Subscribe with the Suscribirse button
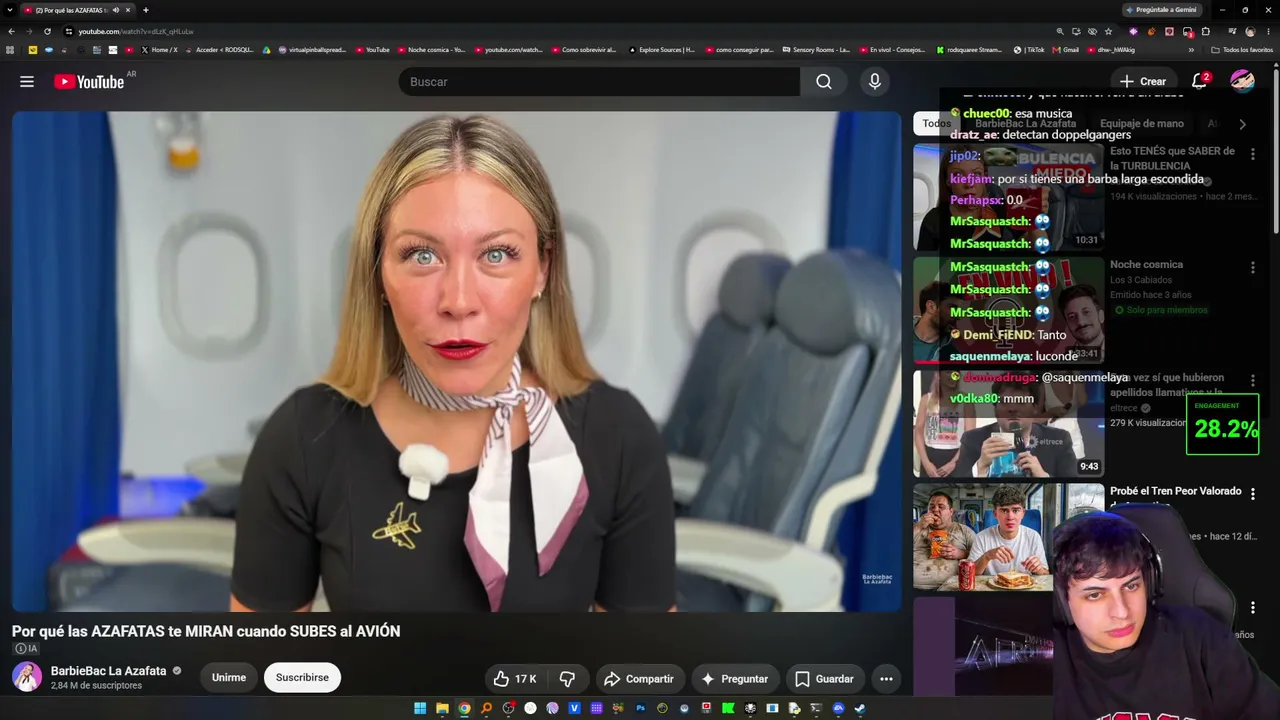This screenshot has width=1280, height=720. (x=302, y=678)
